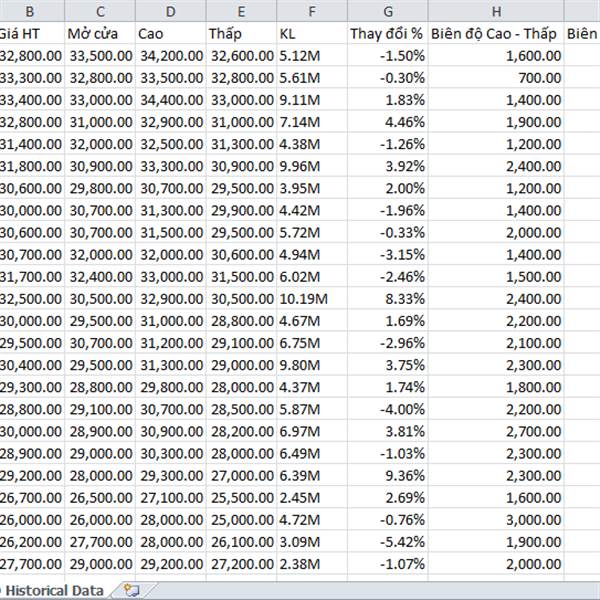The image size is (600, 600).
Task: Select column F by its header
Action: tap(311, 12)
